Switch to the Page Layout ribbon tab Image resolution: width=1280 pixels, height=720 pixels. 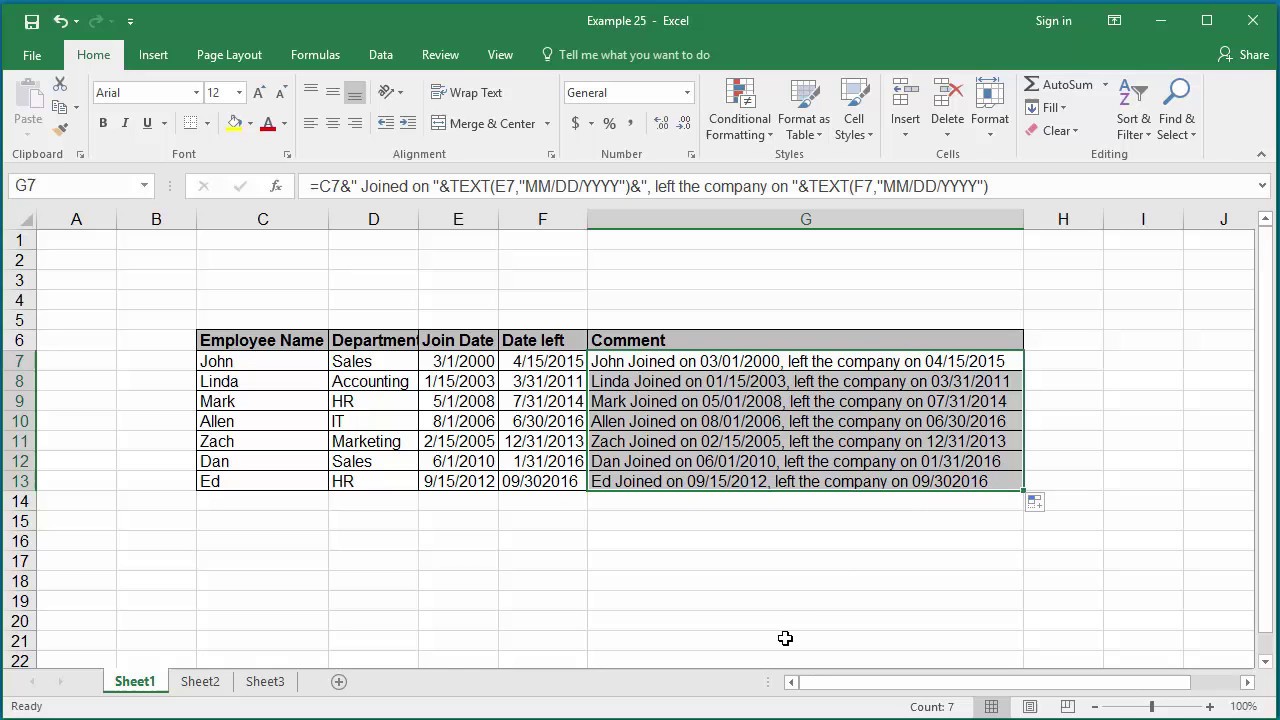(229, 55)
